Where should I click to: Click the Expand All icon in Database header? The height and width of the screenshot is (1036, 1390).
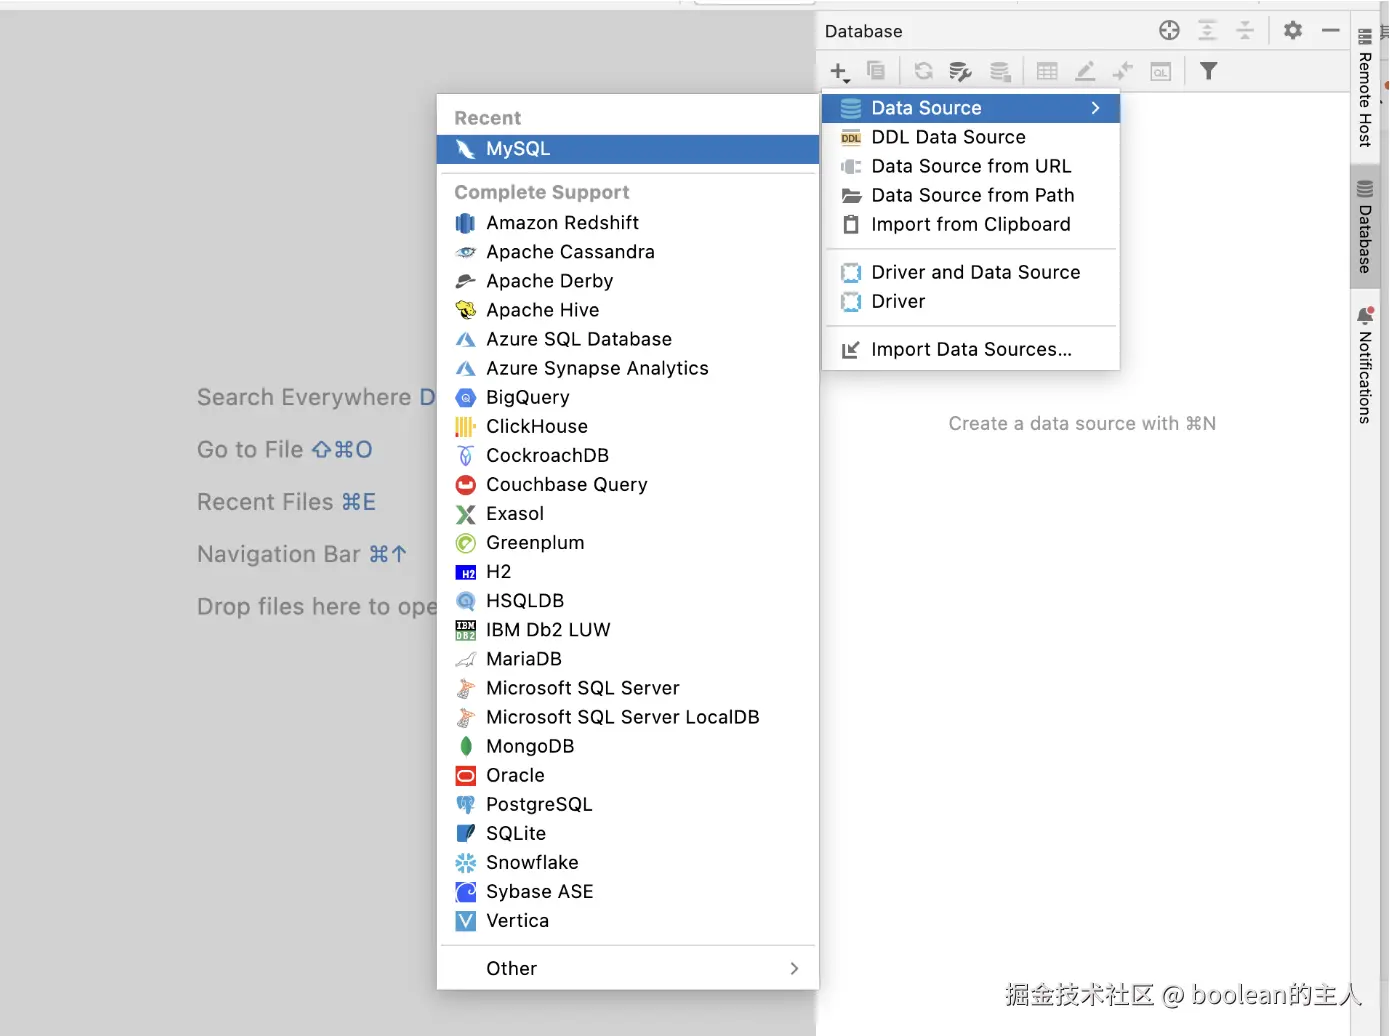pyautogui.click(x=1208, y=30)
